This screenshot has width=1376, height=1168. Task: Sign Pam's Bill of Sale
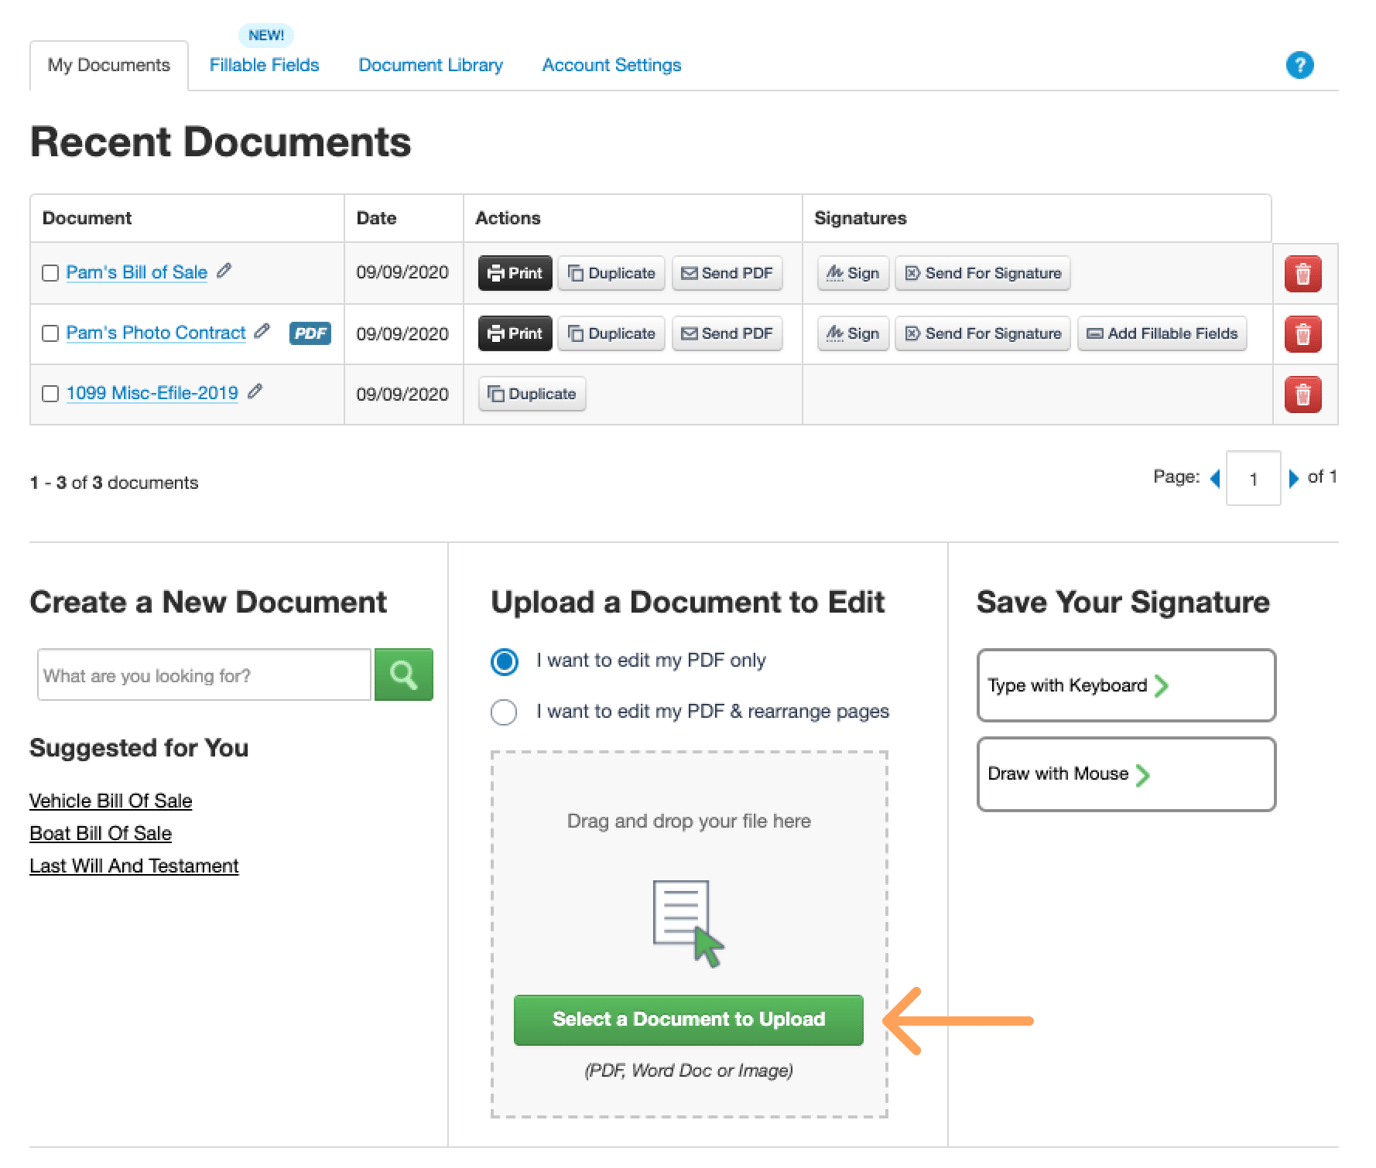[x=853, y=273]
